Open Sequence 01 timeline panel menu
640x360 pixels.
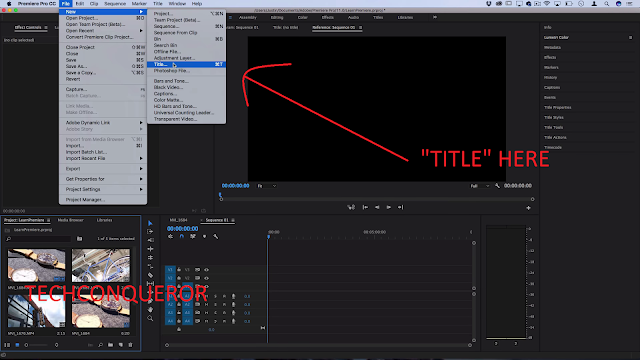233,220
